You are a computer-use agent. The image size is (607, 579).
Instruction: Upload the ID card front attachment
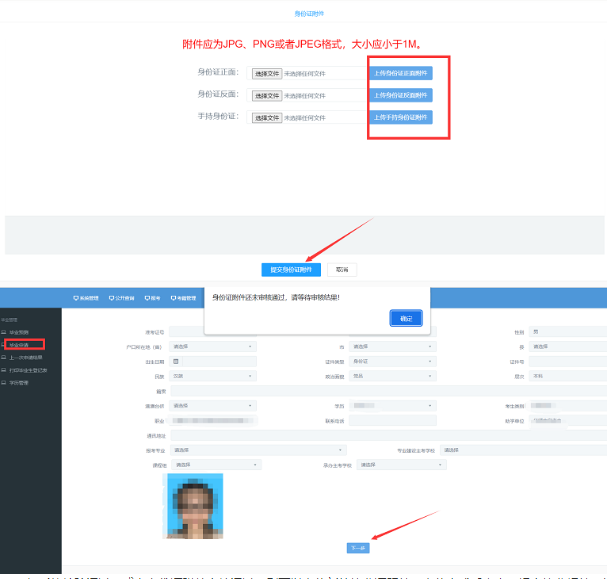click(401, 73)
